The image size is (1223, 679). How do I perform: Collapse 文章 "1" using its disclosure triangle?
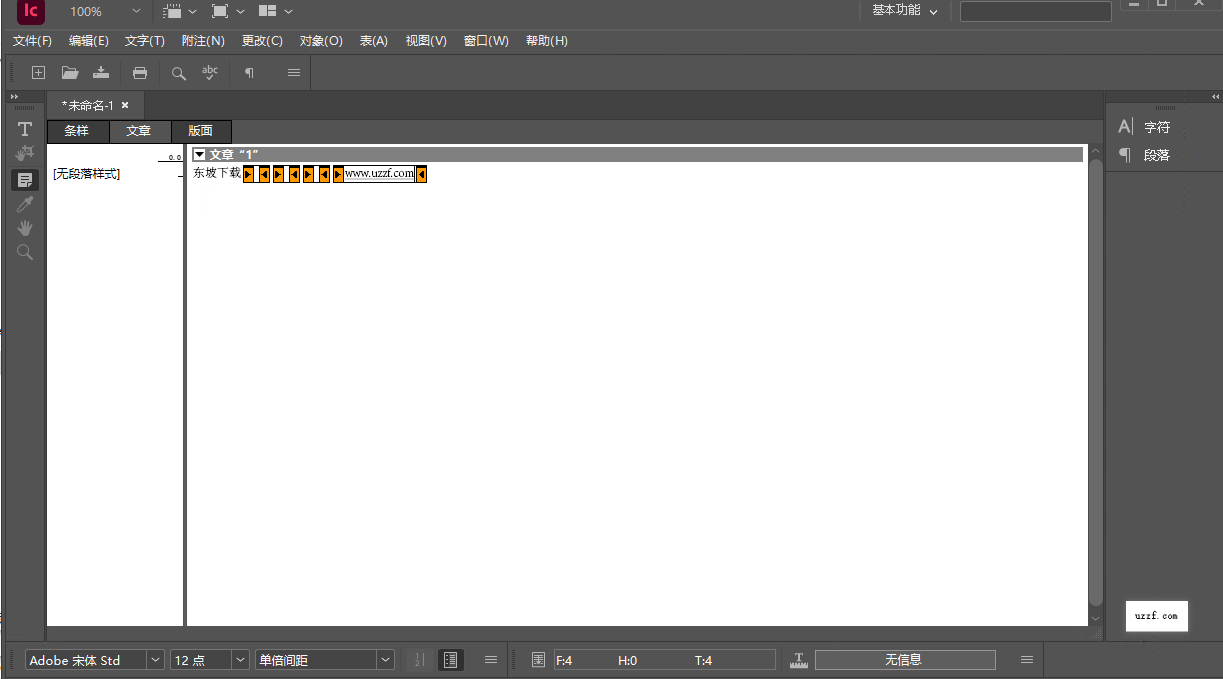200,153
